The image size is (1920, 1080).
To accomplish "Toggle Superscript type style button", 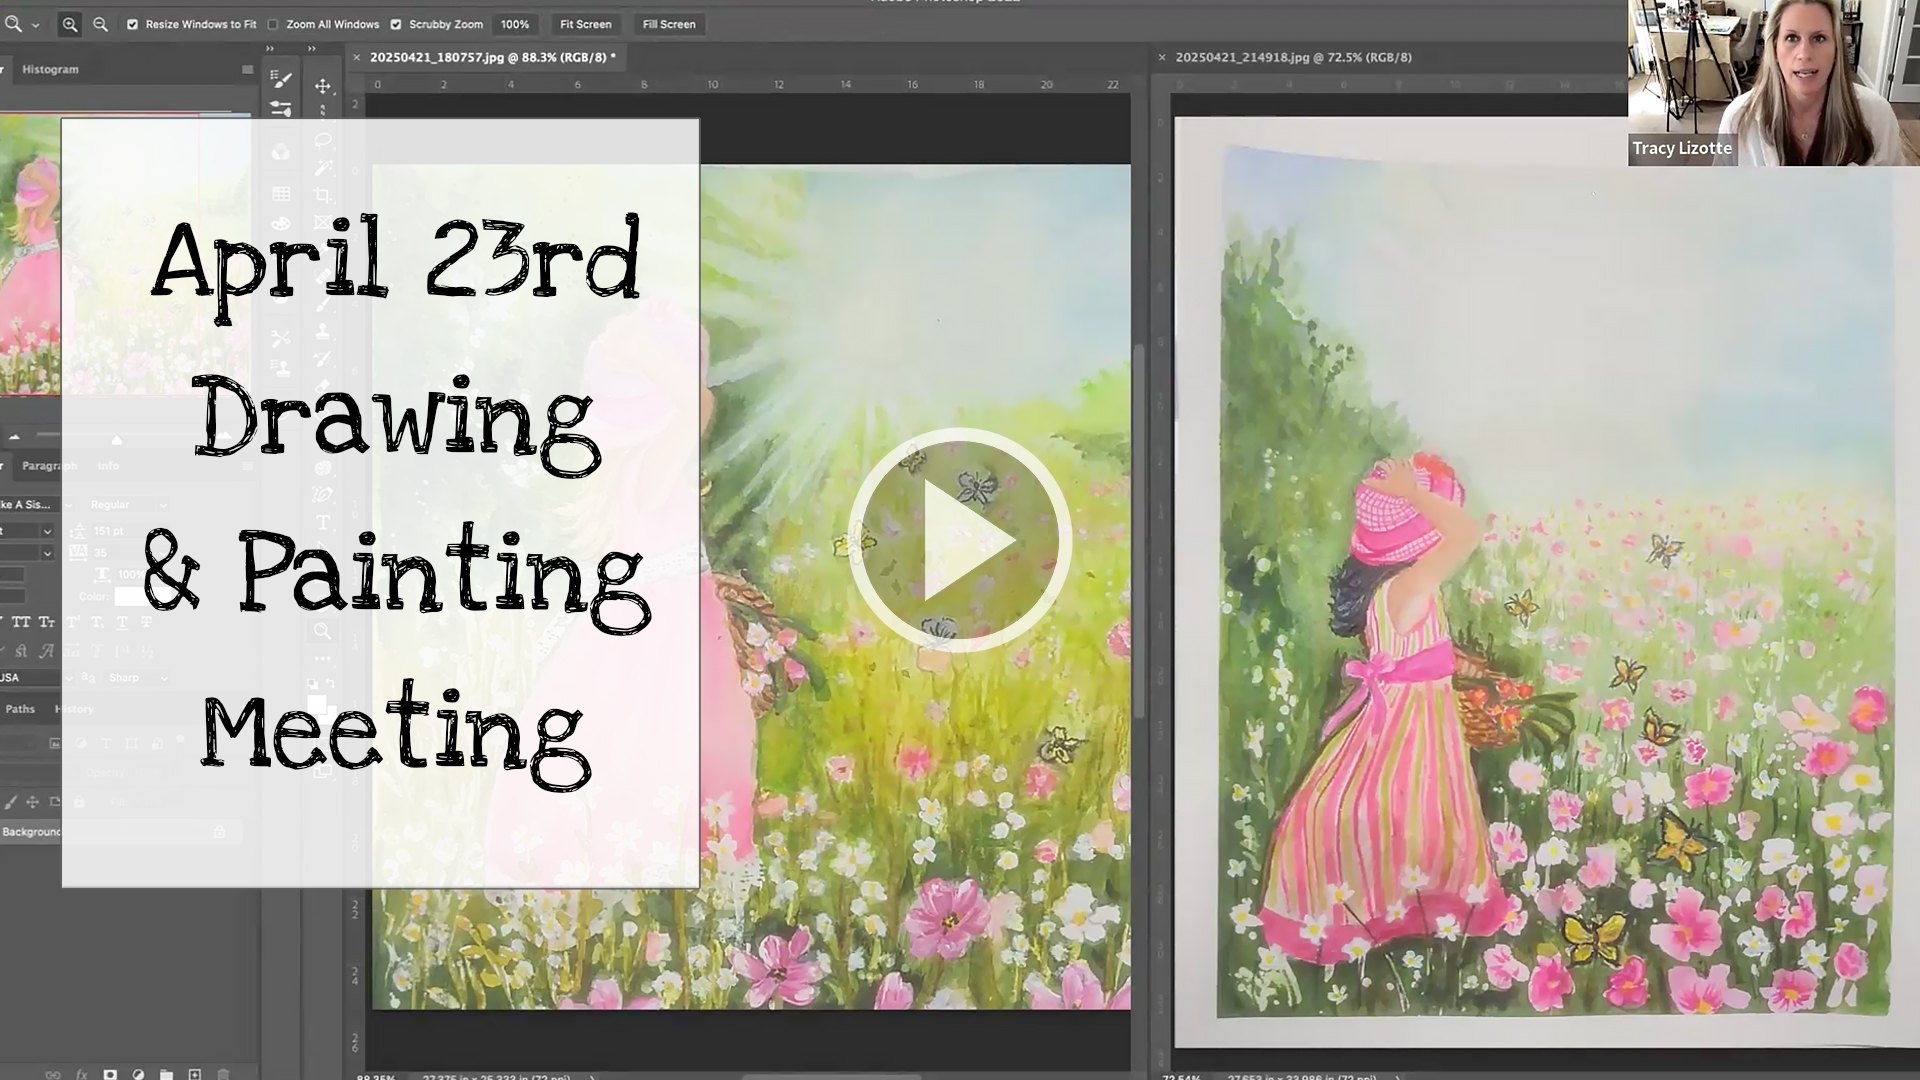I will coord(72,622).
